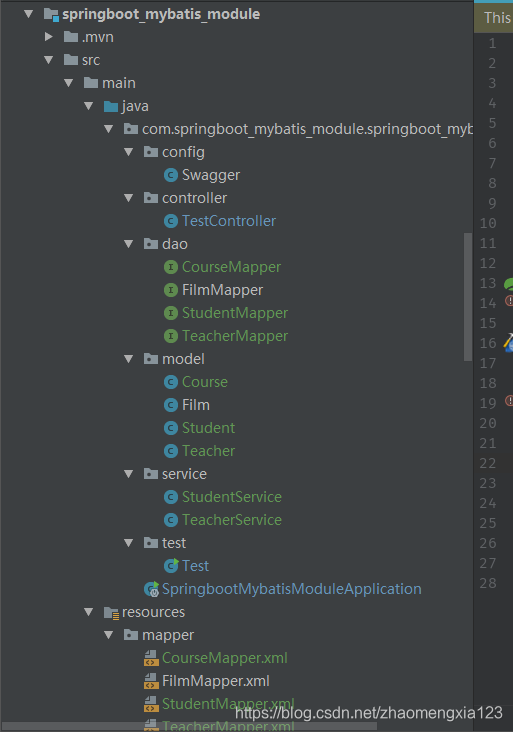513x732 pixels.
Task: Click the blue java source folder icon
Action: 111,106
